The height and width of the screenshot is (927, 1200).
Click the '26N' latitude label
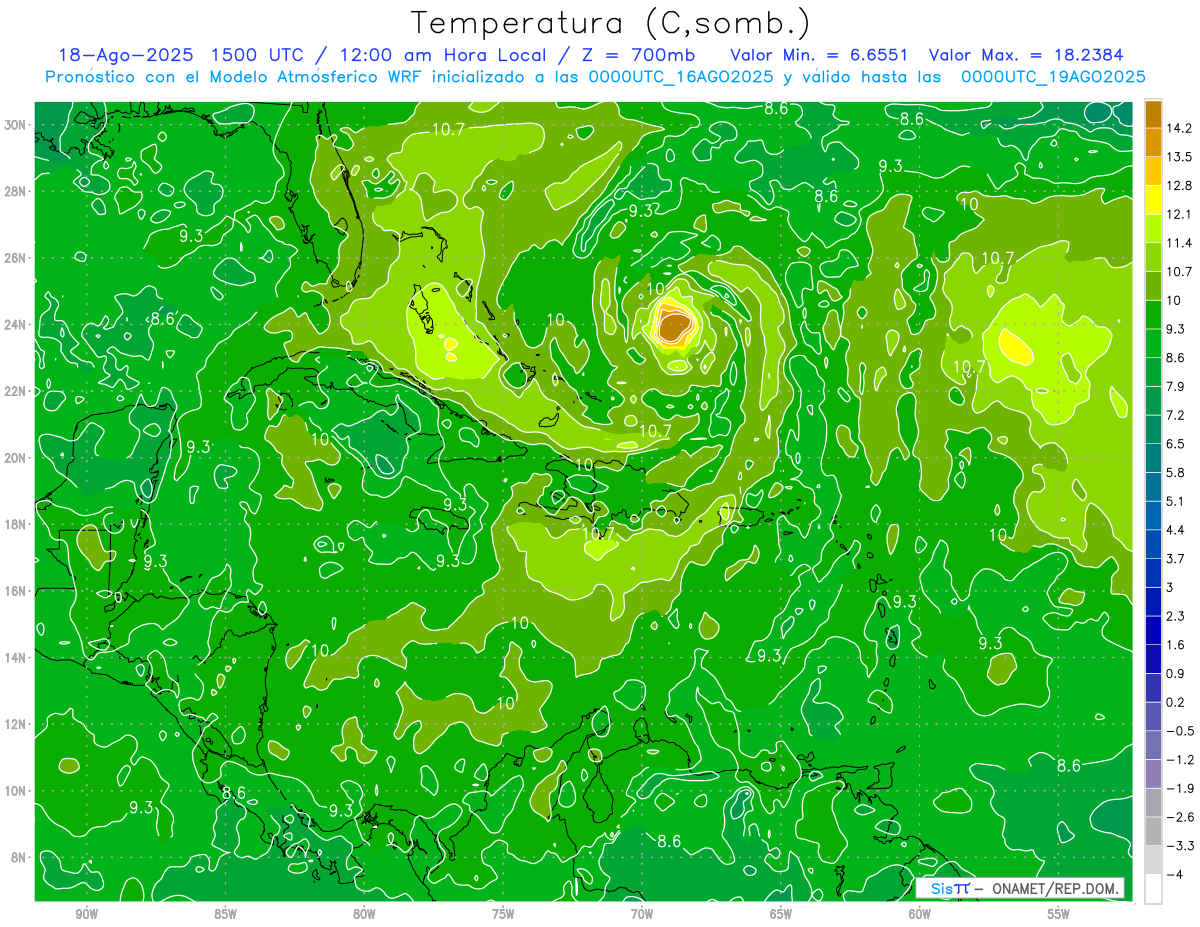pos(15,258)
